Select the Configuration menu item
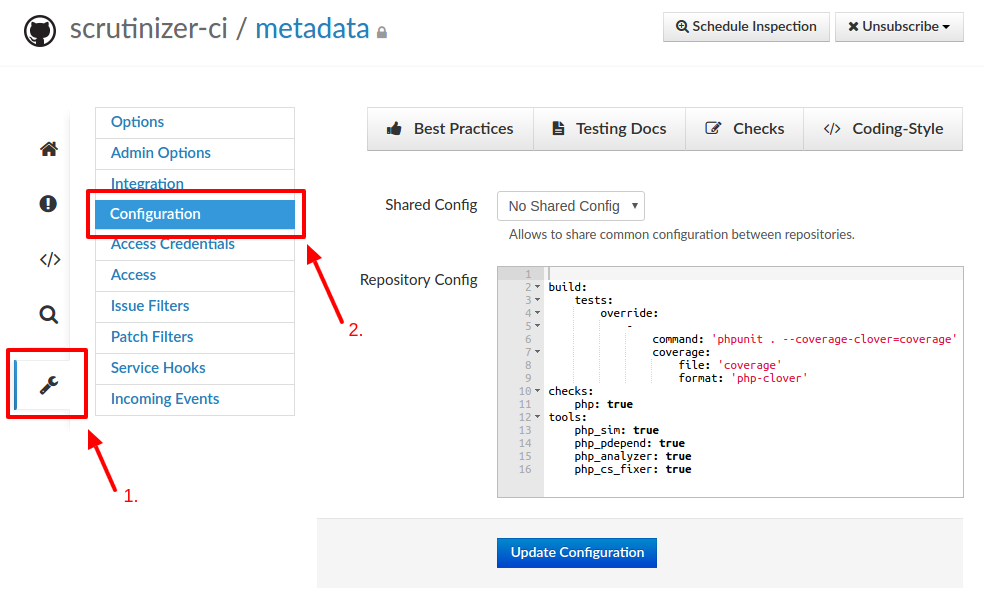This screenshot has width=984, height=608. 195,214
